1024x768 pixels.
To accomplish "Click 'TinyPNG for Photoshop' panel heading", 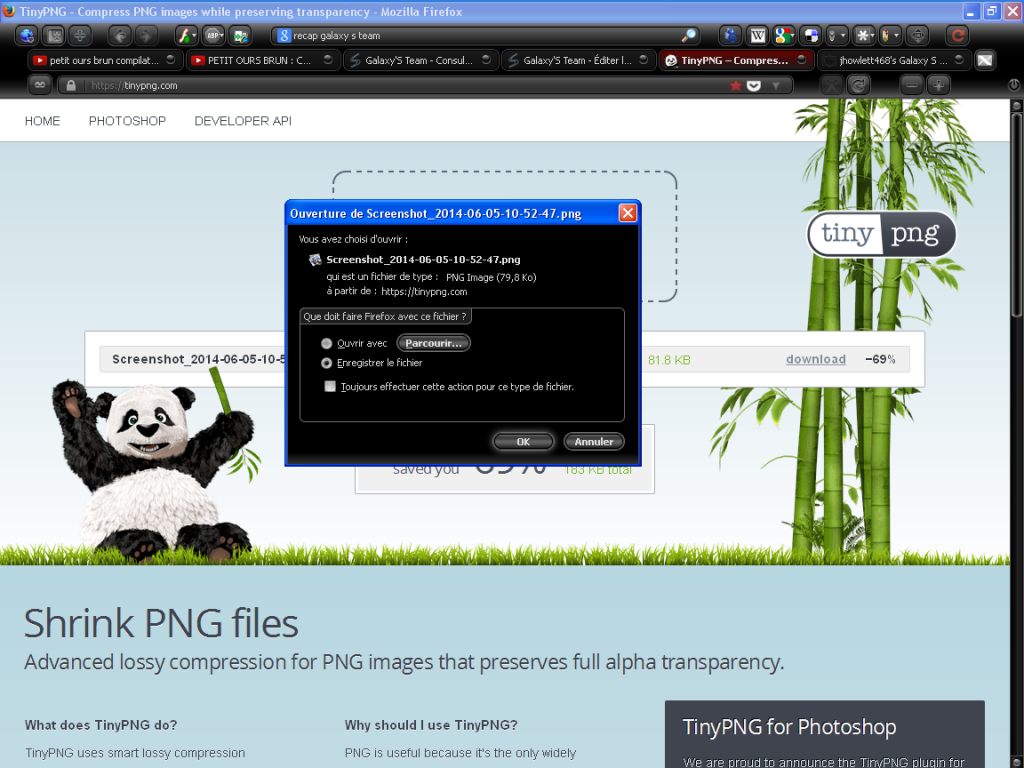I will pyautogui.click(x=789, y=727).
